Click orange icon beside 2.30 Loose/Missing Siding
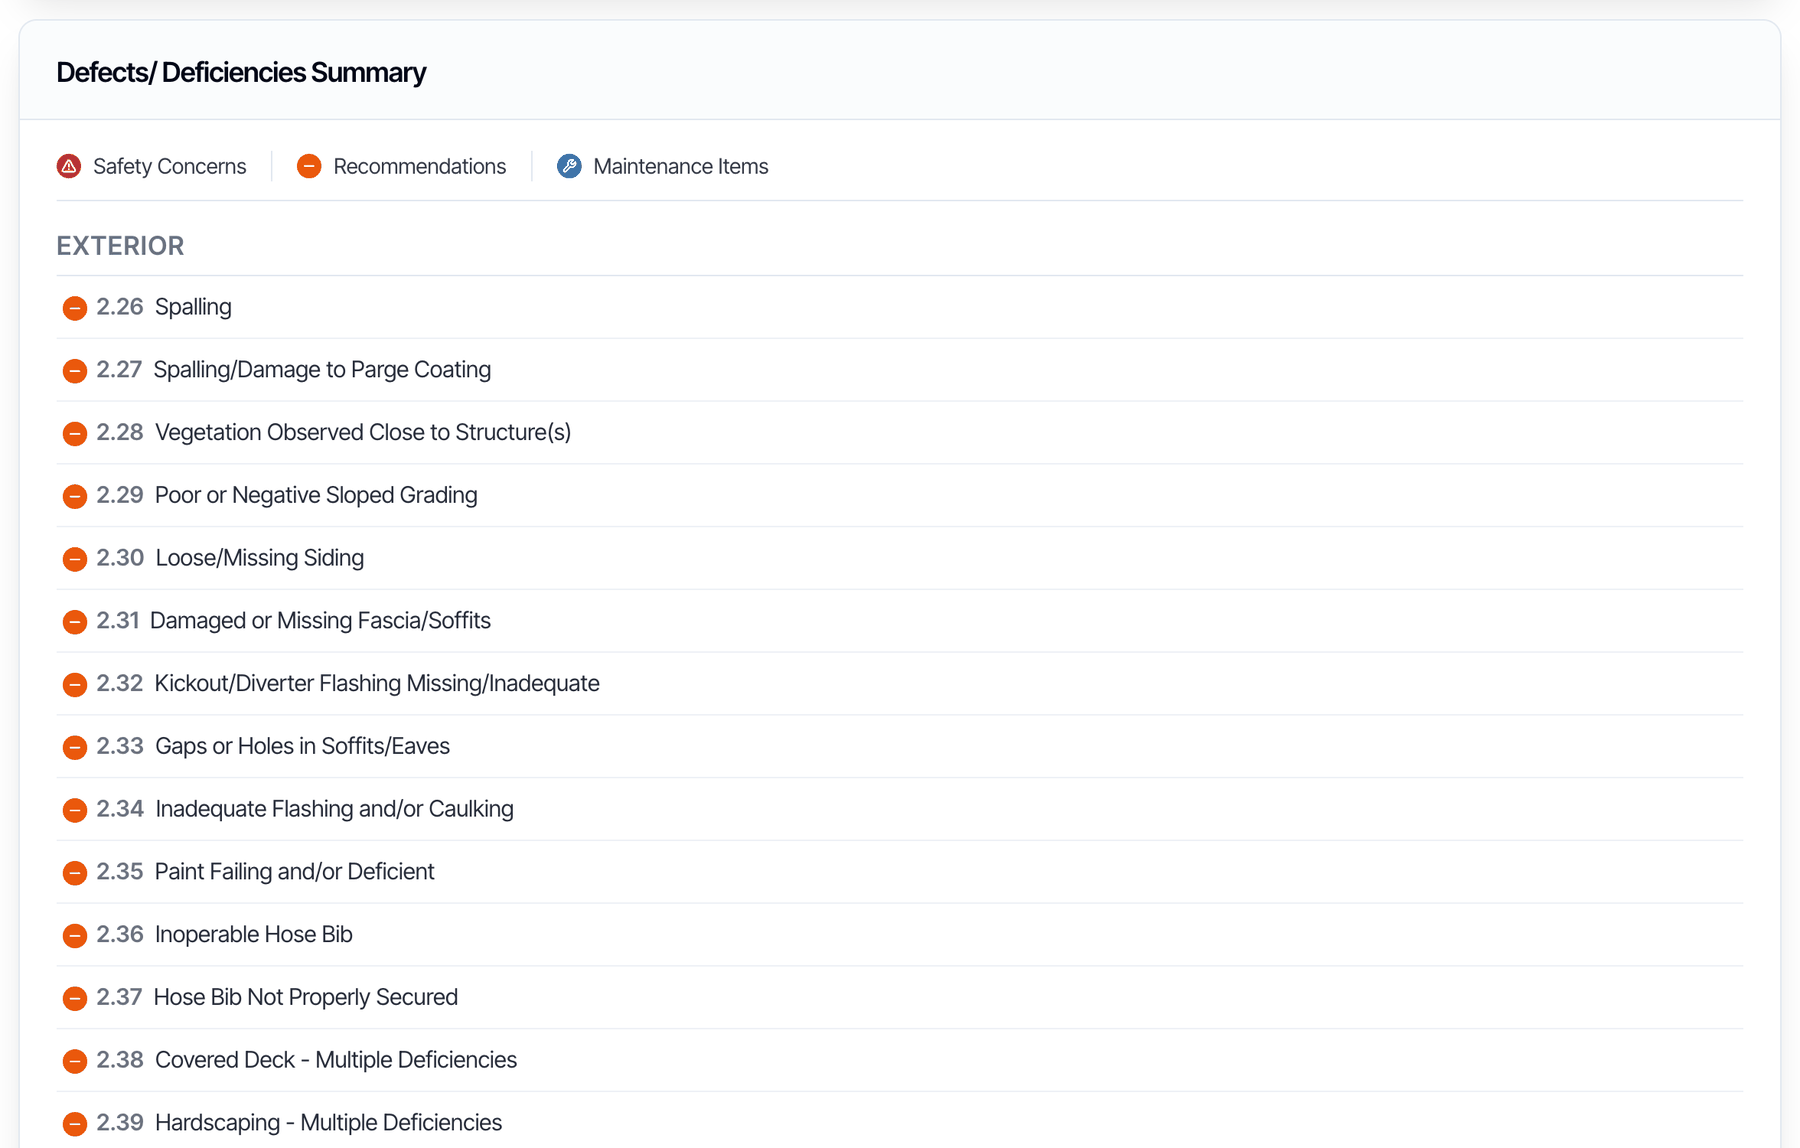 pyautogui.click(x=75, y=559)
